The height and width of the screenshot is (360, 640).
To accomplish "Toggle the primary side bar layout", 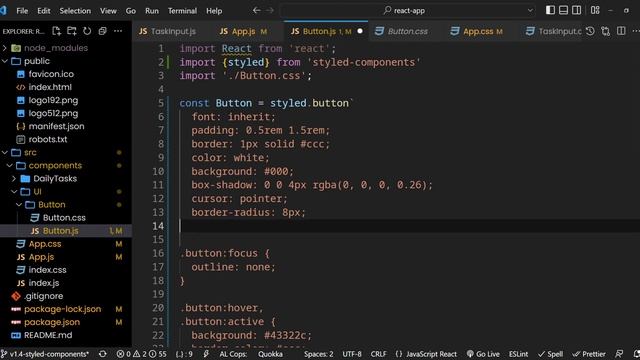I will [550, 10].
